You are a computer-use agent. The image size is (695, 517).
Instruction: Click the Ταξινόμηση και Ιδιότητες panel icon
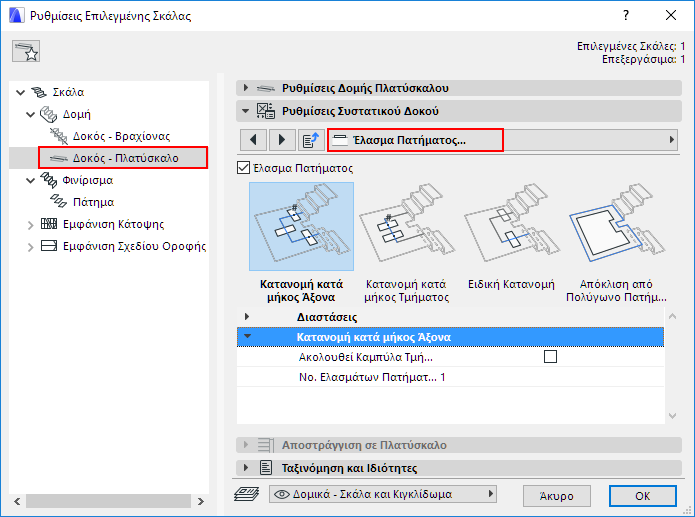coord(266,467)
